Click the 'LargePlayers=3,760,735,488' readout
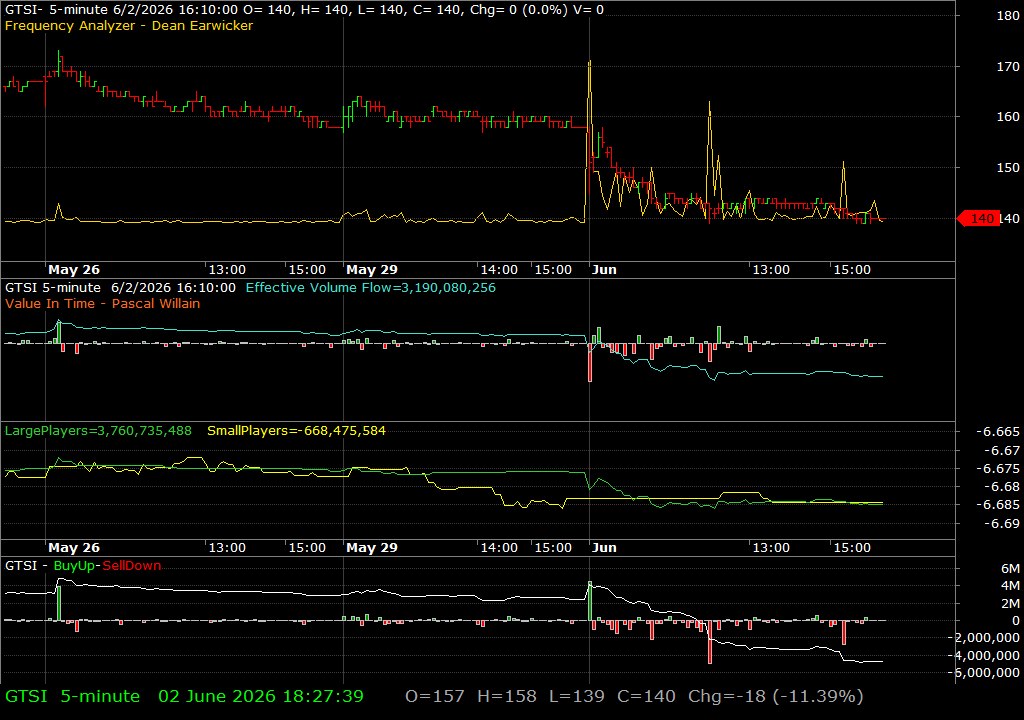 98,431
